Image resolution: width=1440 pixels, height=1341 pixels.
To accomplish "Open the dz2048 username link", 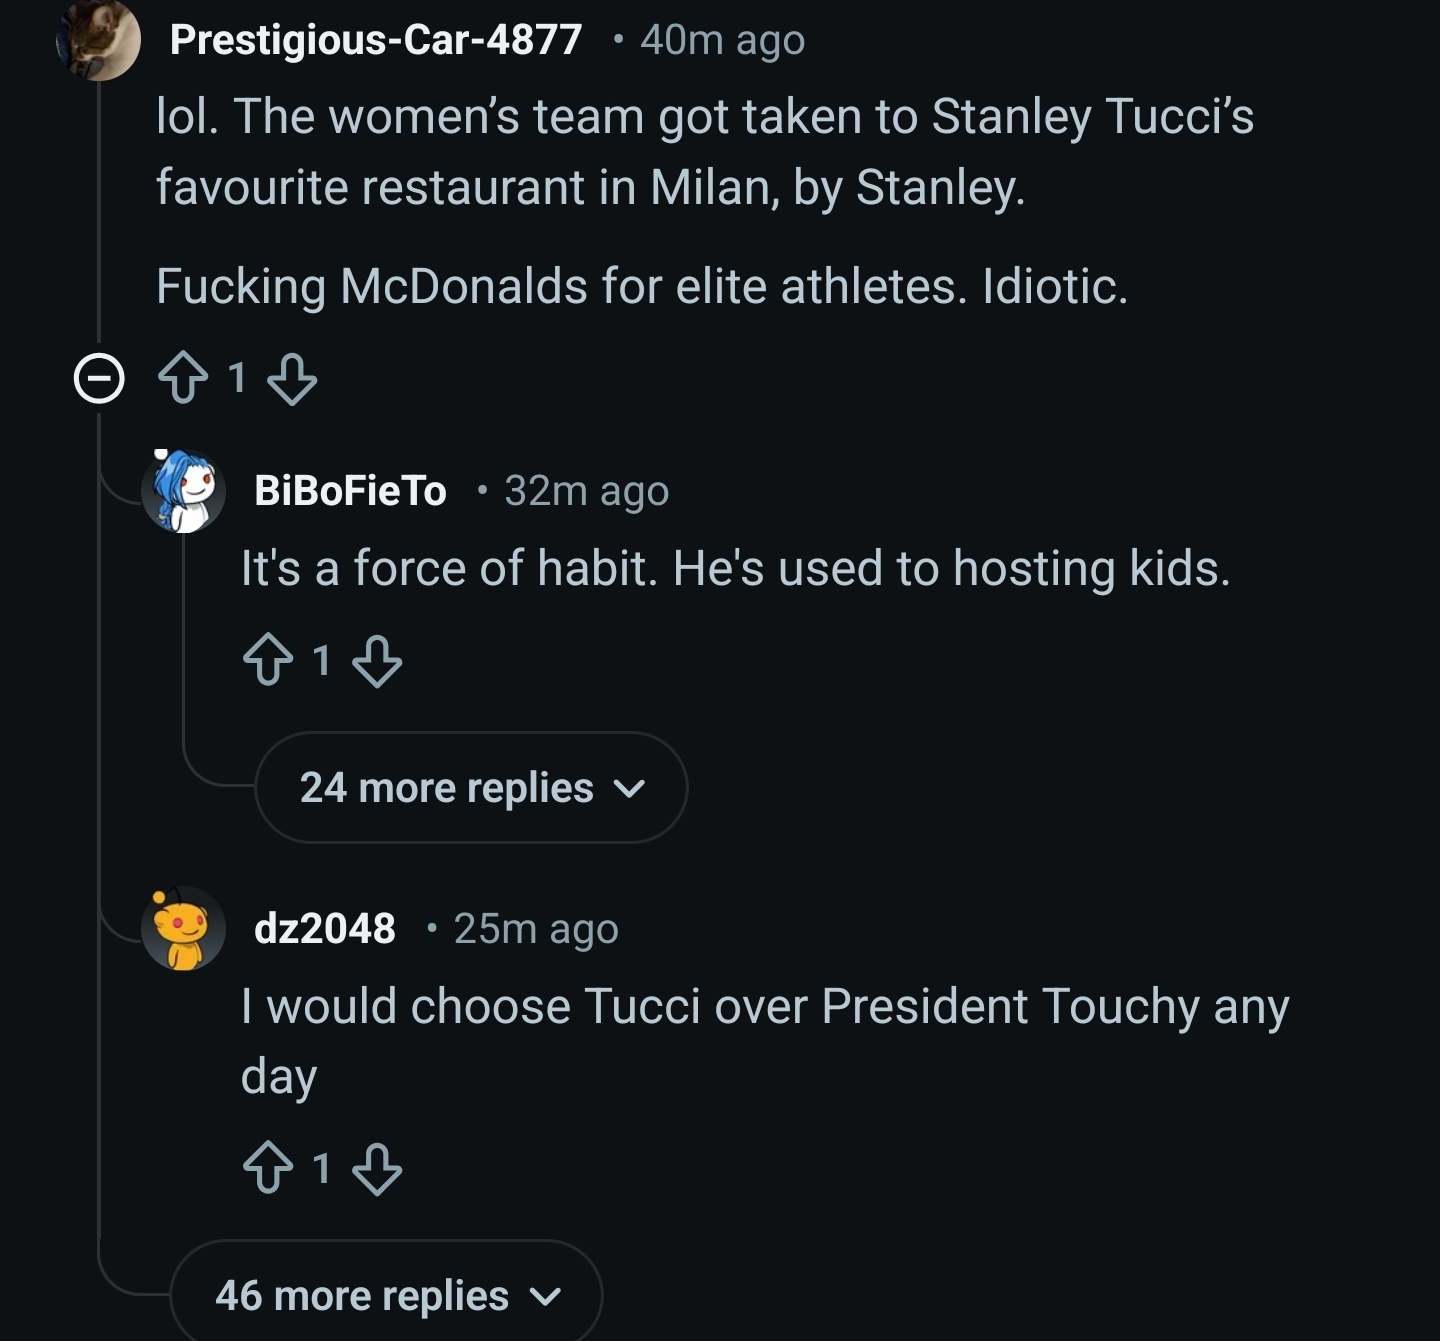I will pos(325,928).
